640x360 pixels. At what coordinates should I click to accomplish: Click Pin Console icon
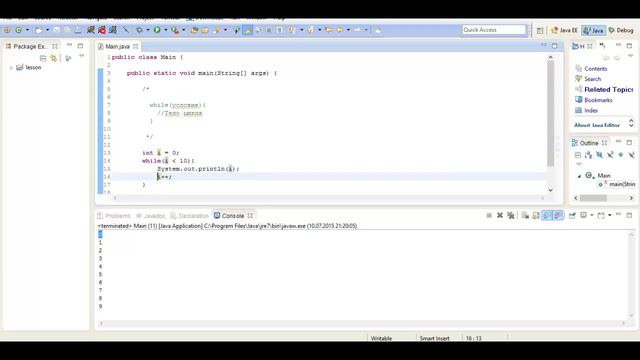pyautogui.click(x=572, y=216)
